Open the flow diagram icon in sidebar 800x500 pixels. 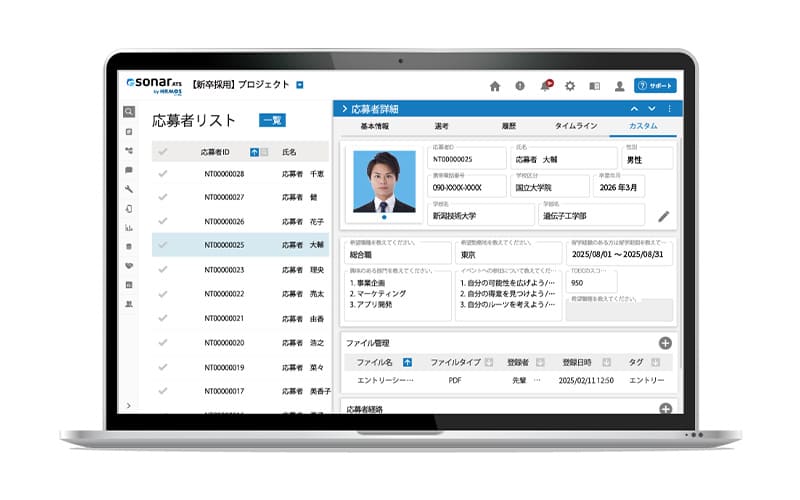(x=129, y=151)
